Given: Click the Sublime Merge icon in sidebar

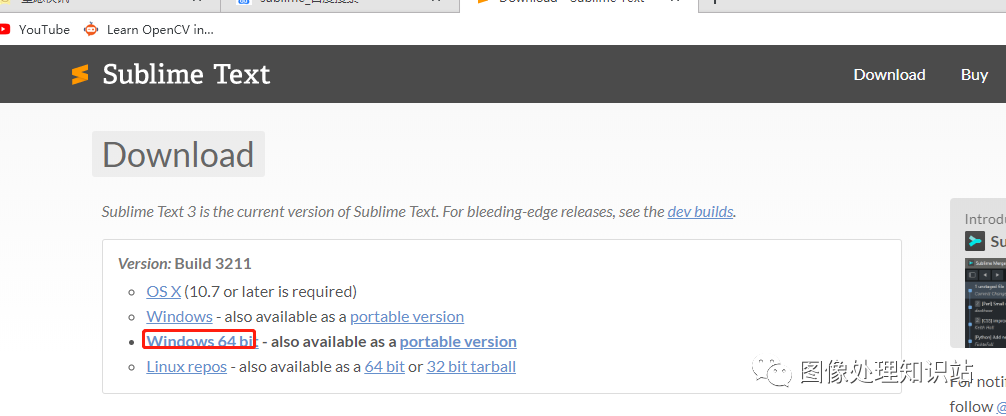Looking at the screenshot, I should [975, 241].
